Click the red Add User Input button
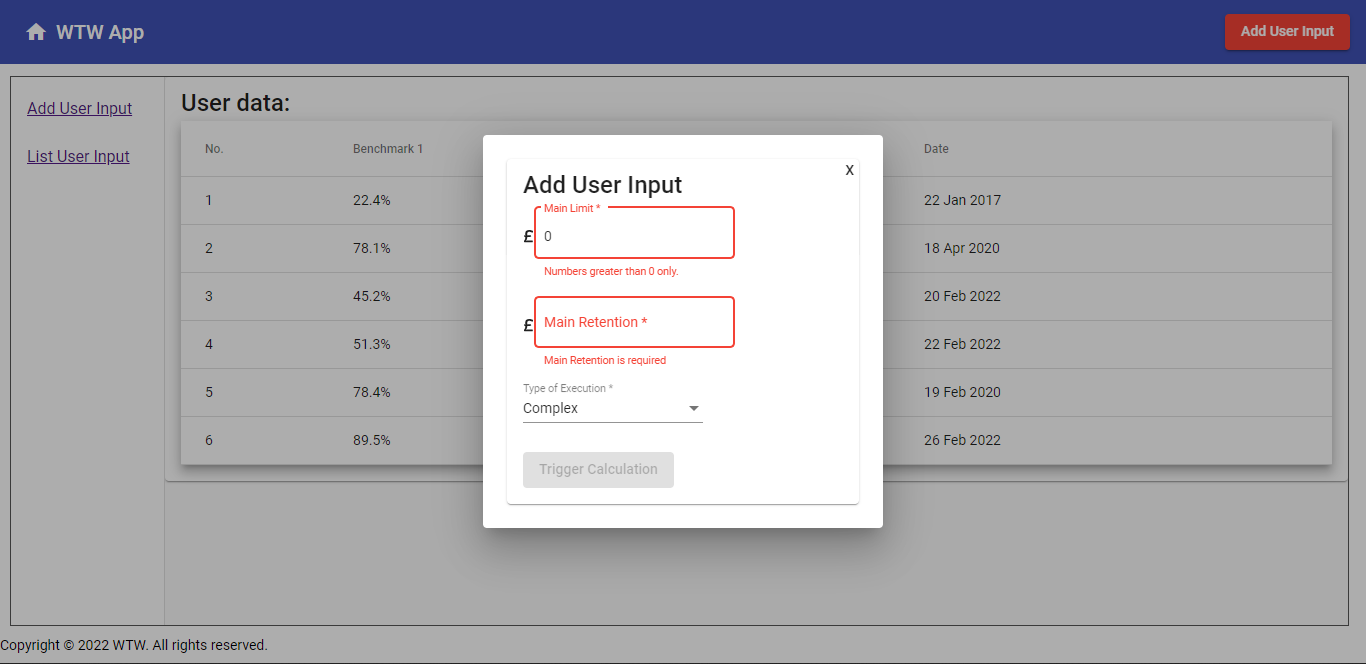Viewport: 1366px width, 664px height. pyautogui.click(x=1287, y=31)
